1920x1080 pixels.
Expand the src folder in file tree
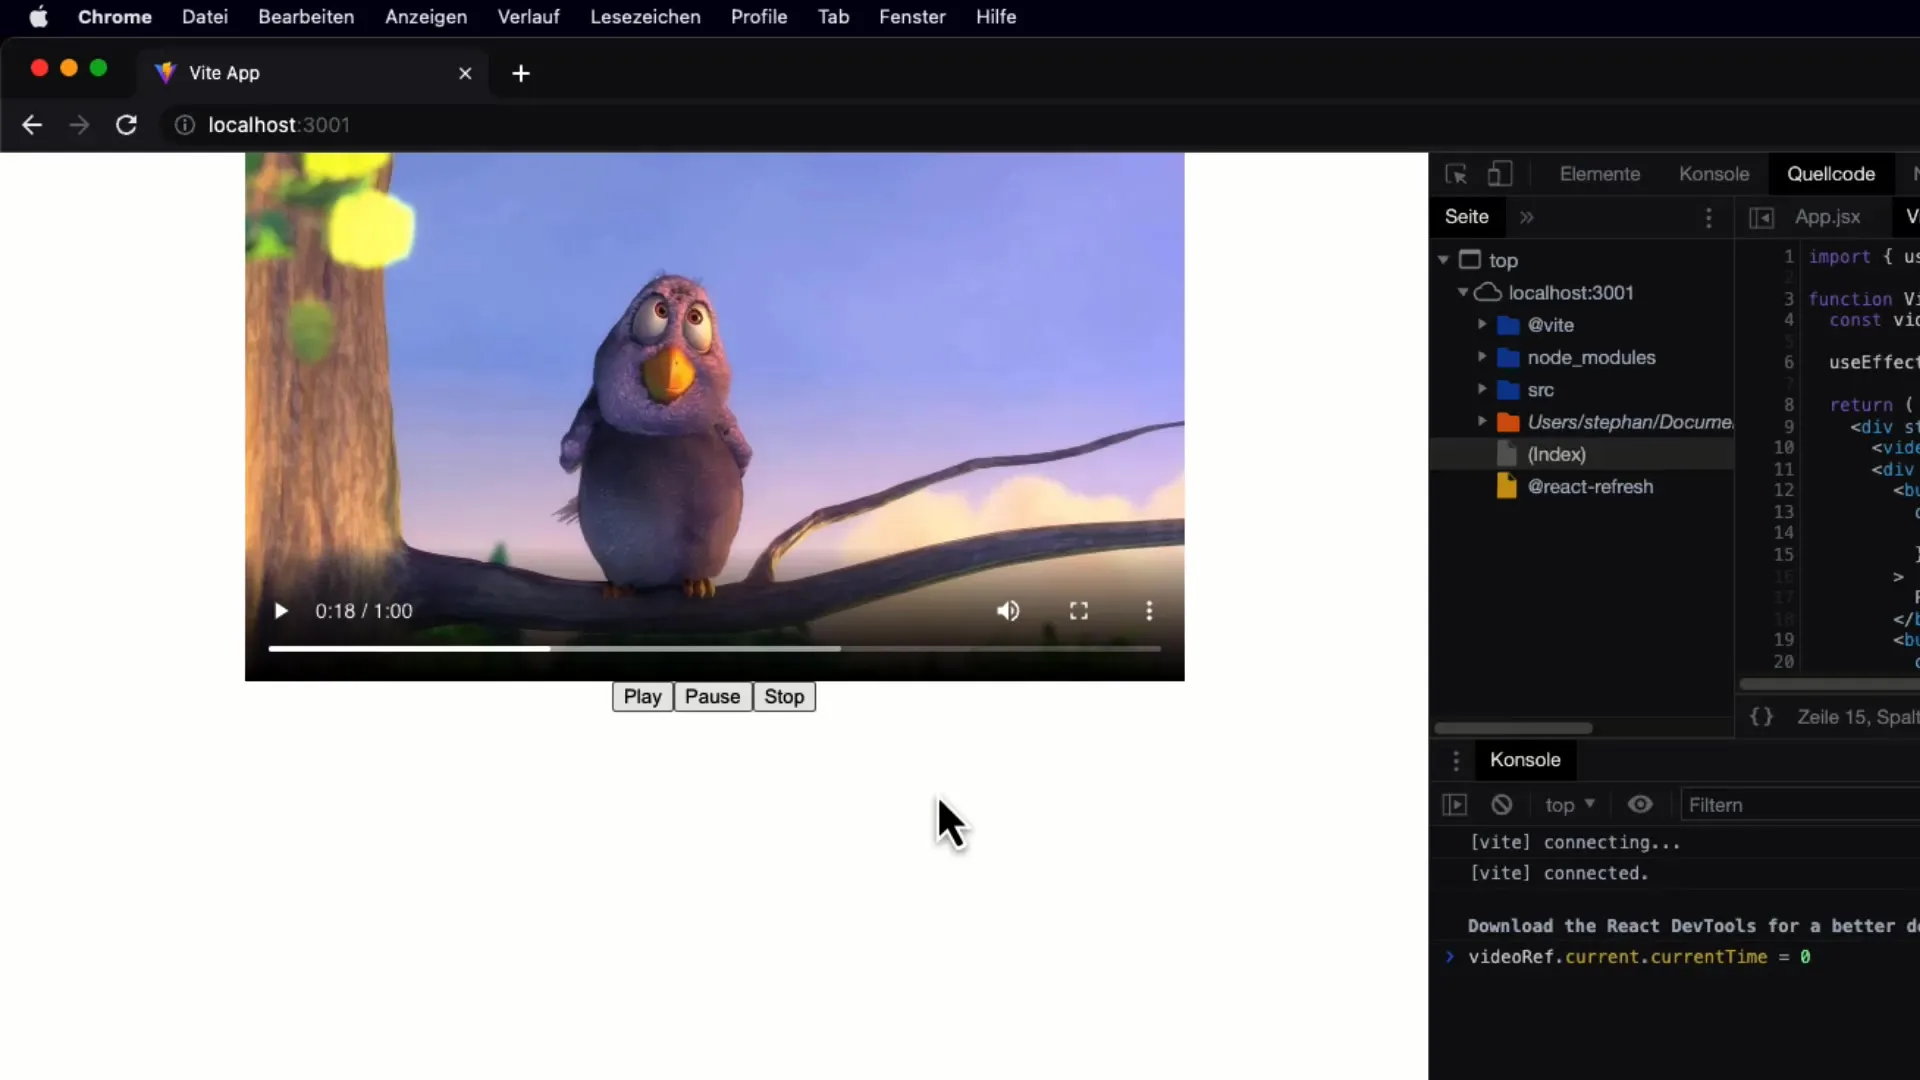point(1482,389)
